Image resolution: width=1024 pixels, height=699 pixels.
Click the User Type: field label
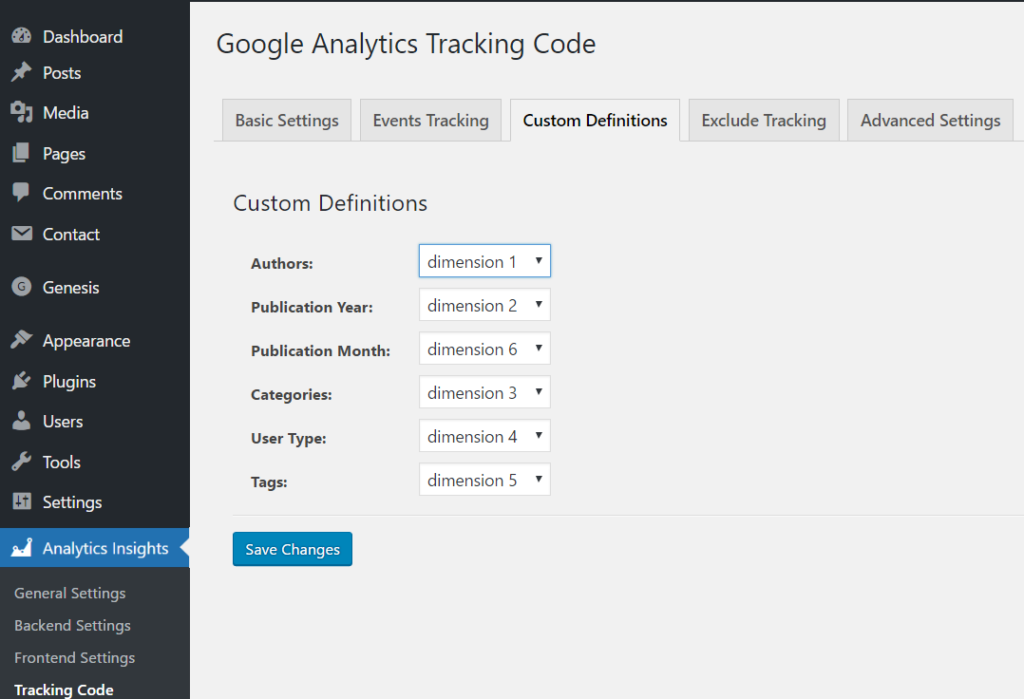point(289,438)
